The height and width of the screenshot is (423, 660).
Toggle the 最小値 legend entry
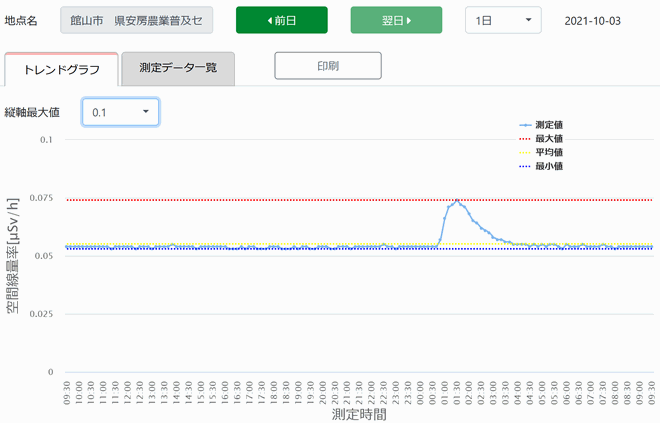click(x=541, y=166)
